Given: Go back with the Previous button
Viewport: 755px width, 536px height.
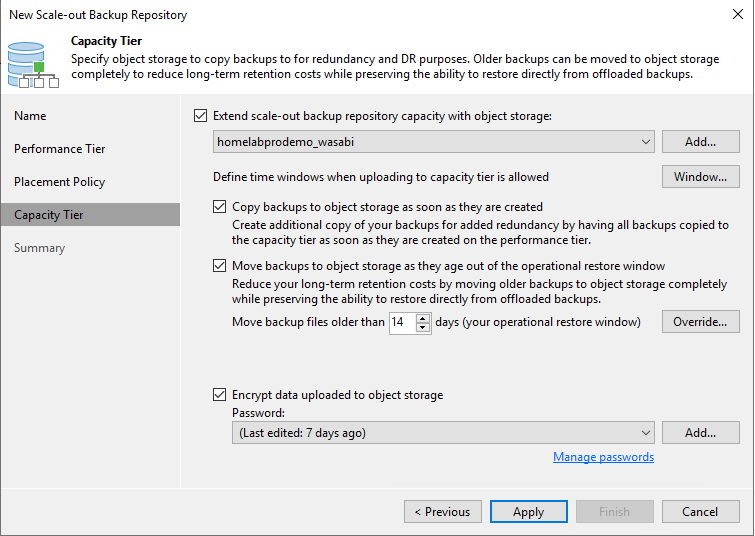Looking at the screenshot, I should (442, 512).
